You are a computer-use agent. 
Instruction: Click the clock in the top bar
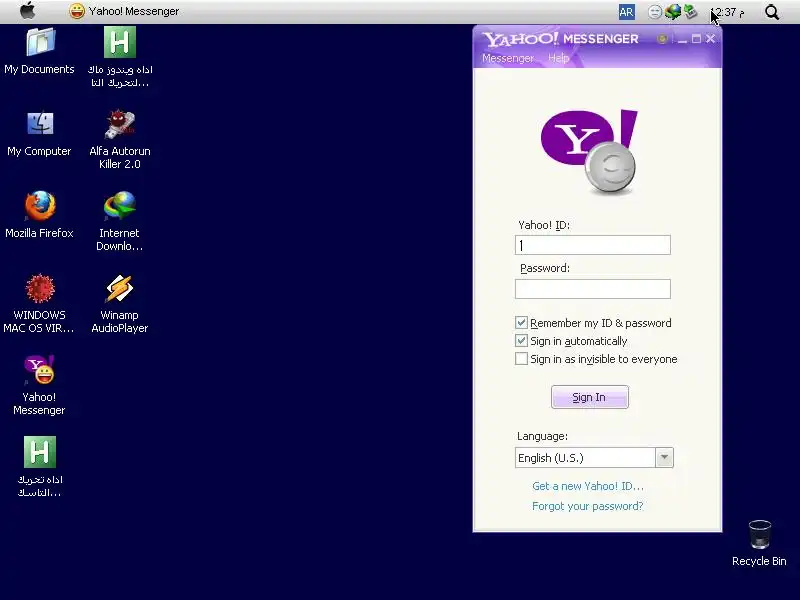pos(728,12)
